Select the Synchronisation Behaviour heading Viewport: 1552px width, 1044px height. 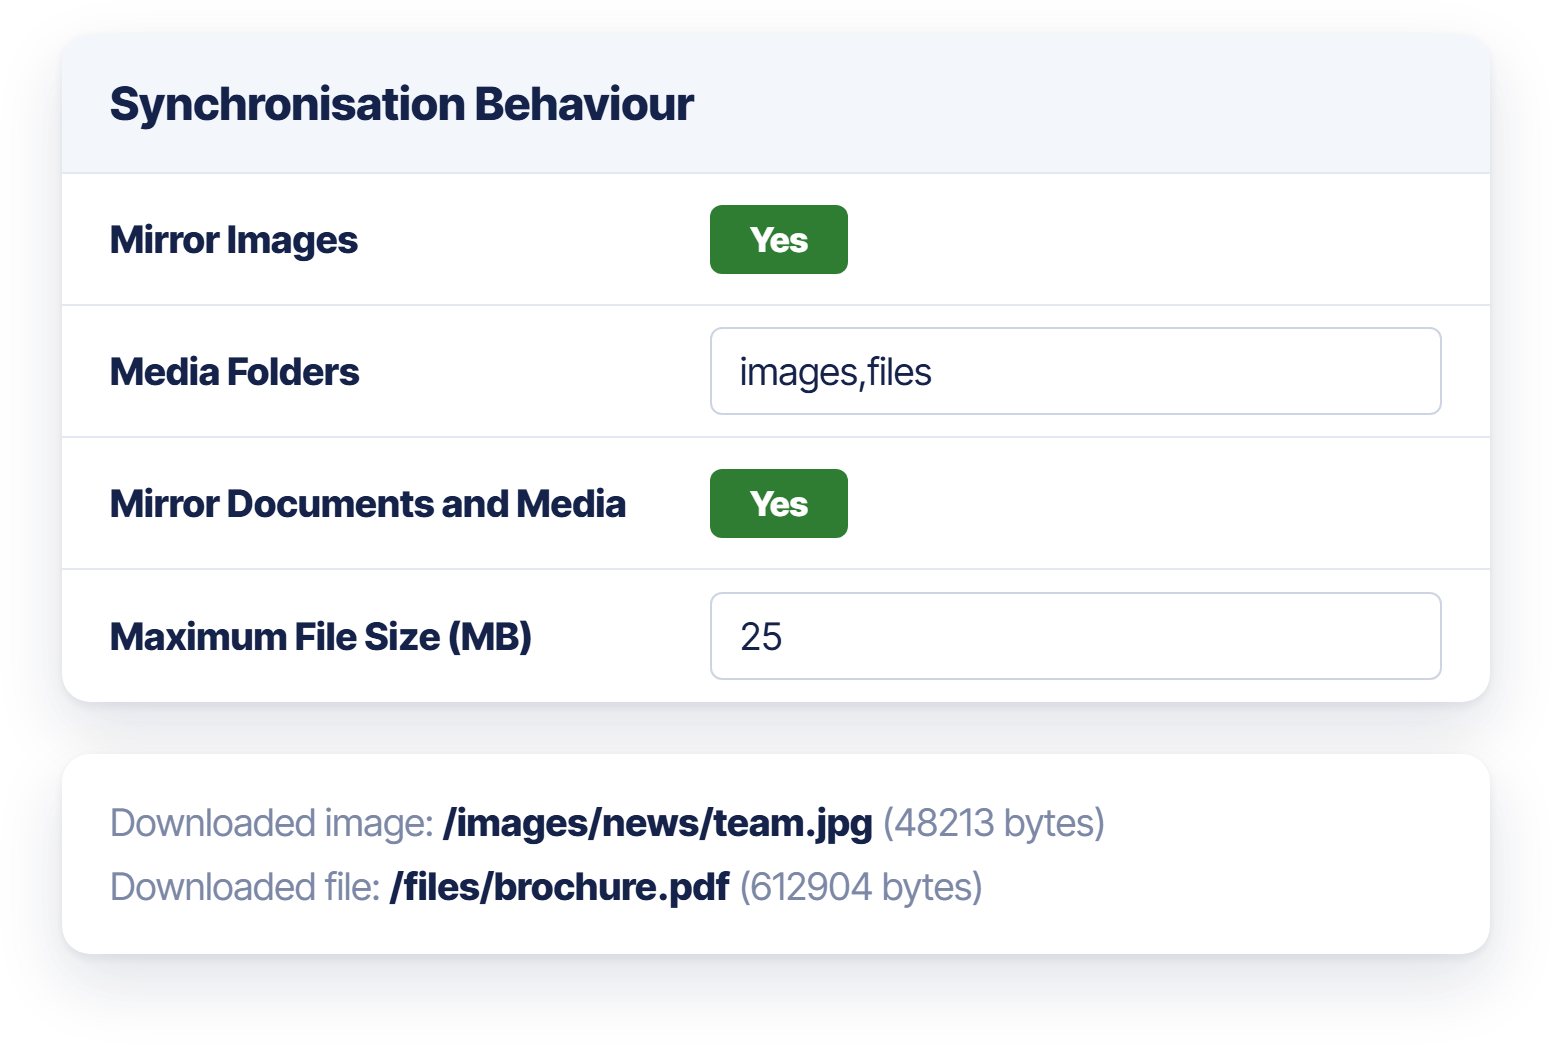(x=402, y=104)
